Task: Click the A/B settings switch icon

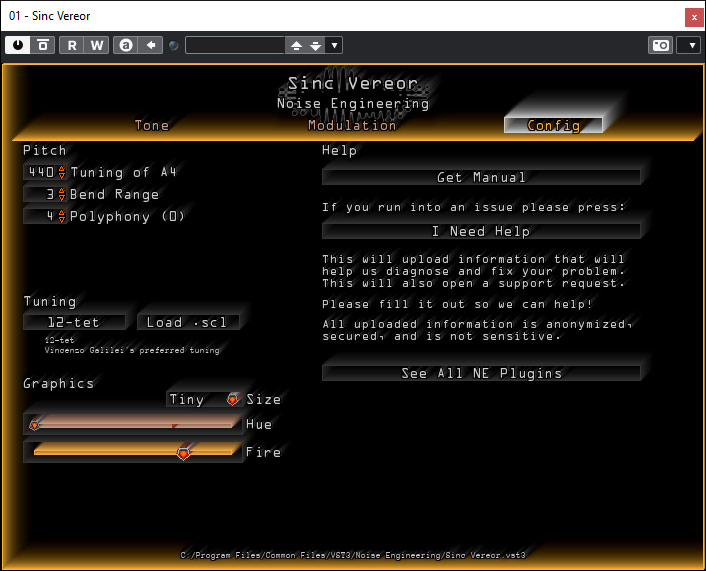Action: [x=125, y=45]
